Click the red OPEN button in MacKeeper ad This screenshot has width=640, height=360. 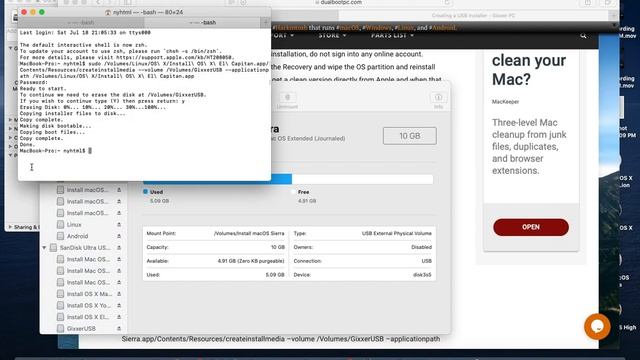point(531,227)
